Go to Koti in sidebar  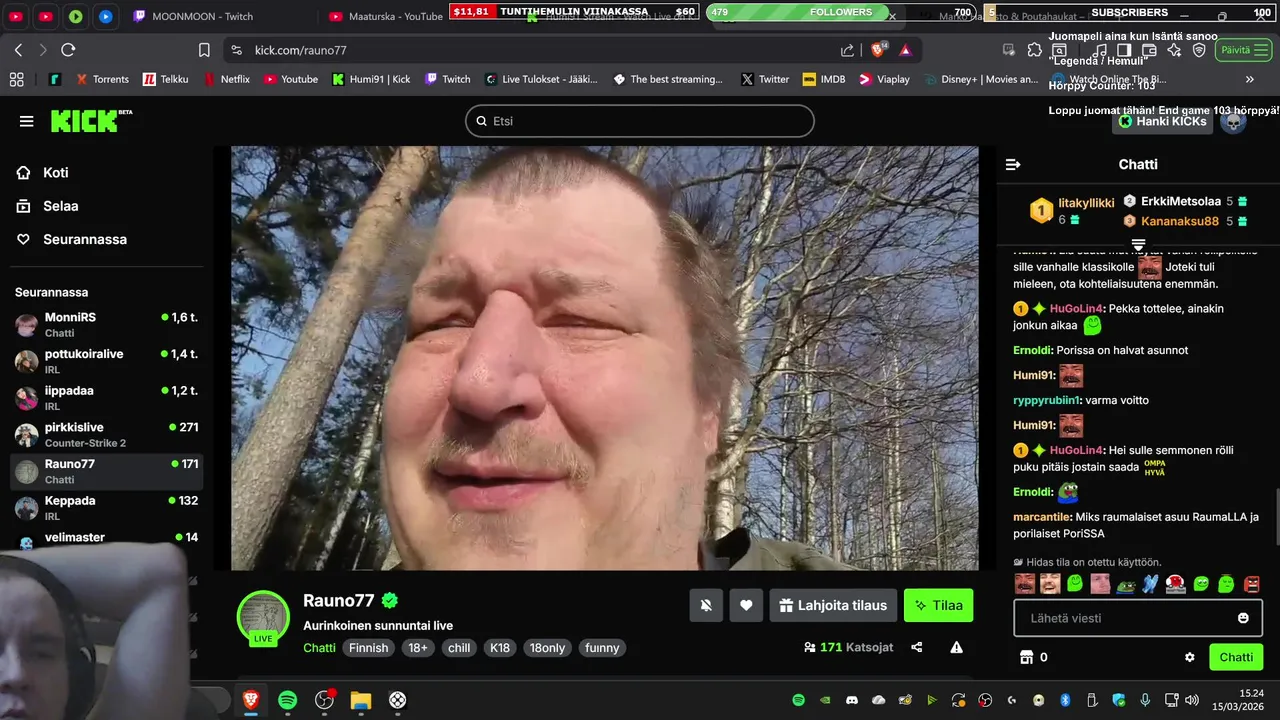(56, 173)
